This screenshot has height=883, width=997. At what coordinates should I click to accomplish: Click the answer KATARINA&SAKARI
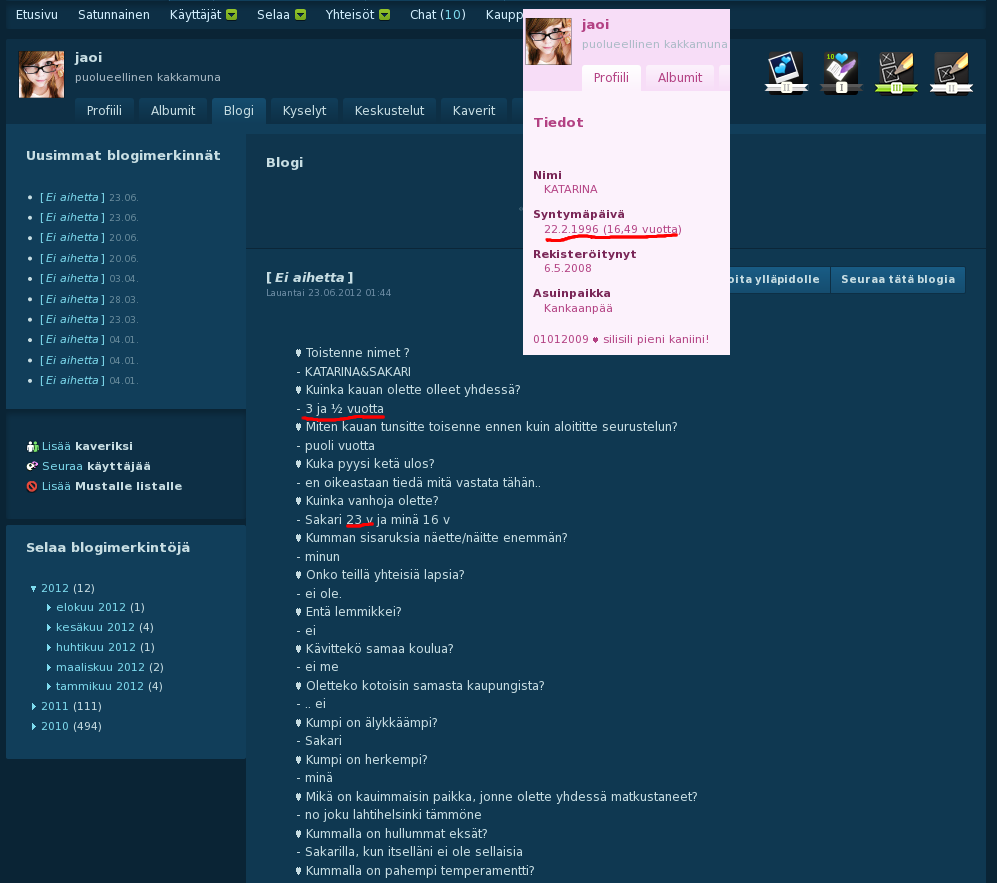[357, 372]
